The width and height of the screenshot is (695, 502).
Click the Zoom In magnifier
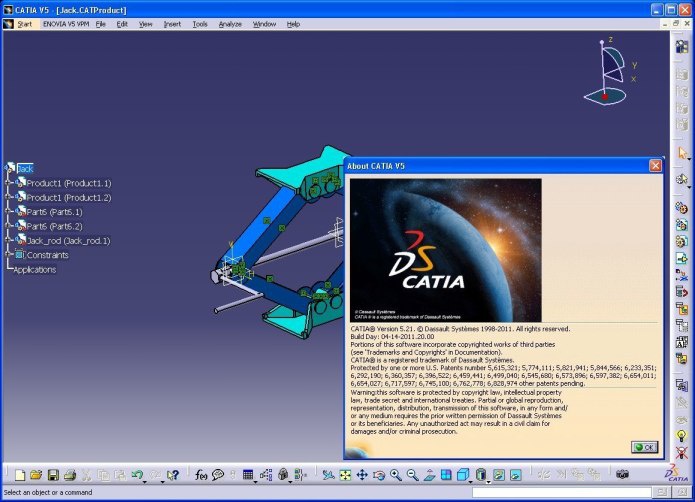tap(395, 475)
